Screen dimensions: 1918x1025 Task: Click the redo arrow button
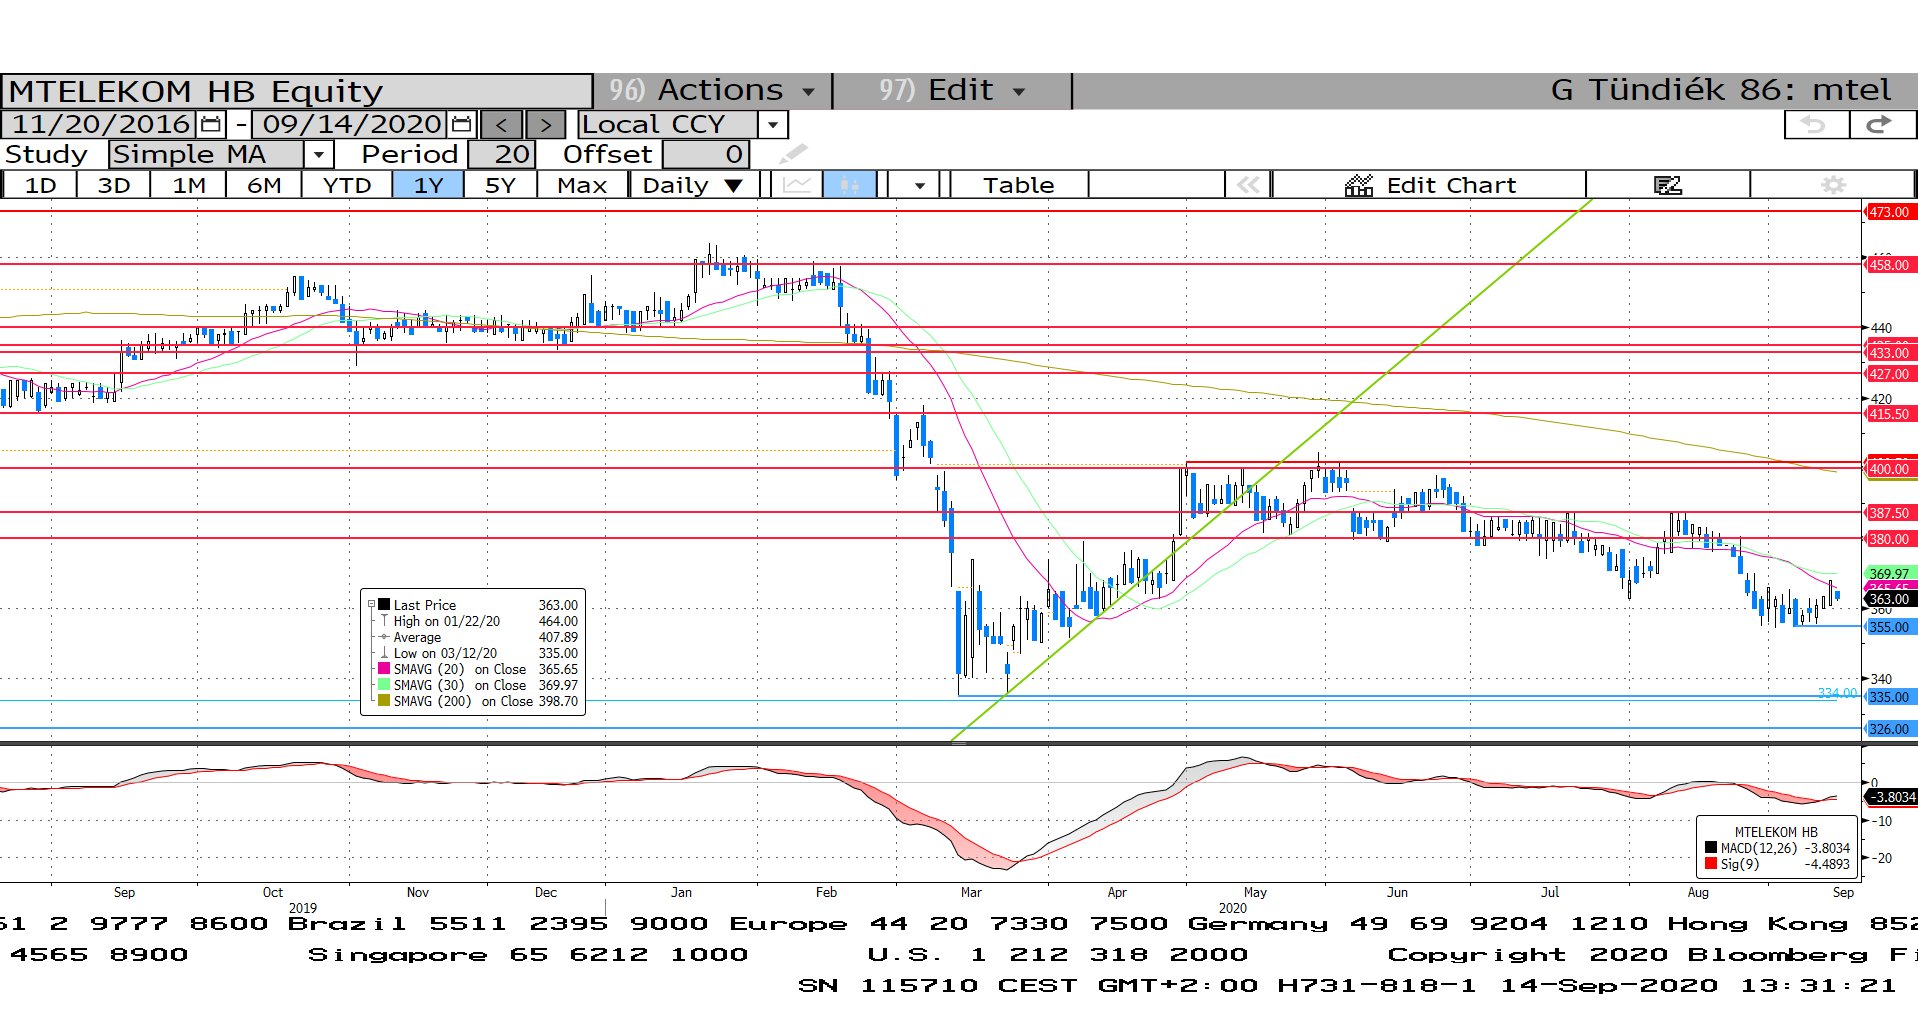[1881, 125]
